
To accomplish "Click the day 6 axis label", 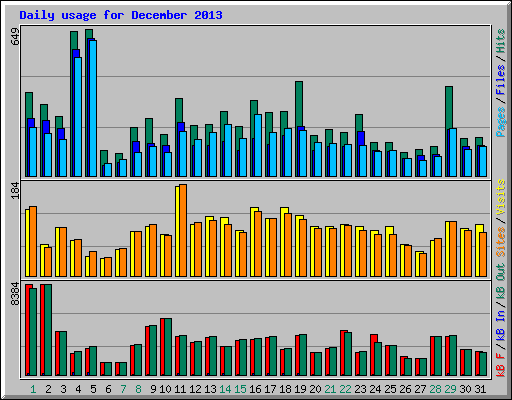I will [x=108, y=389].
